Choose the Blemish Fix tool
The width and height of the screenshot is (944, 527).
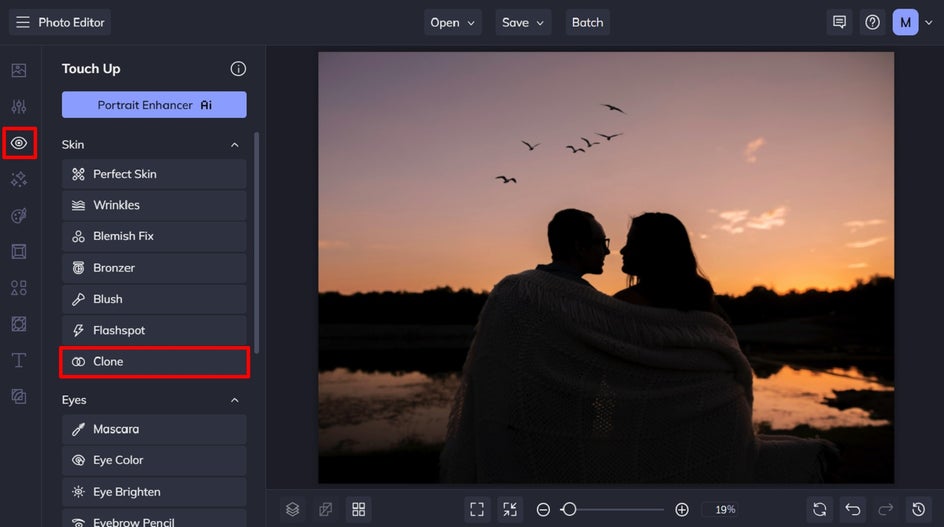point(154,236)
